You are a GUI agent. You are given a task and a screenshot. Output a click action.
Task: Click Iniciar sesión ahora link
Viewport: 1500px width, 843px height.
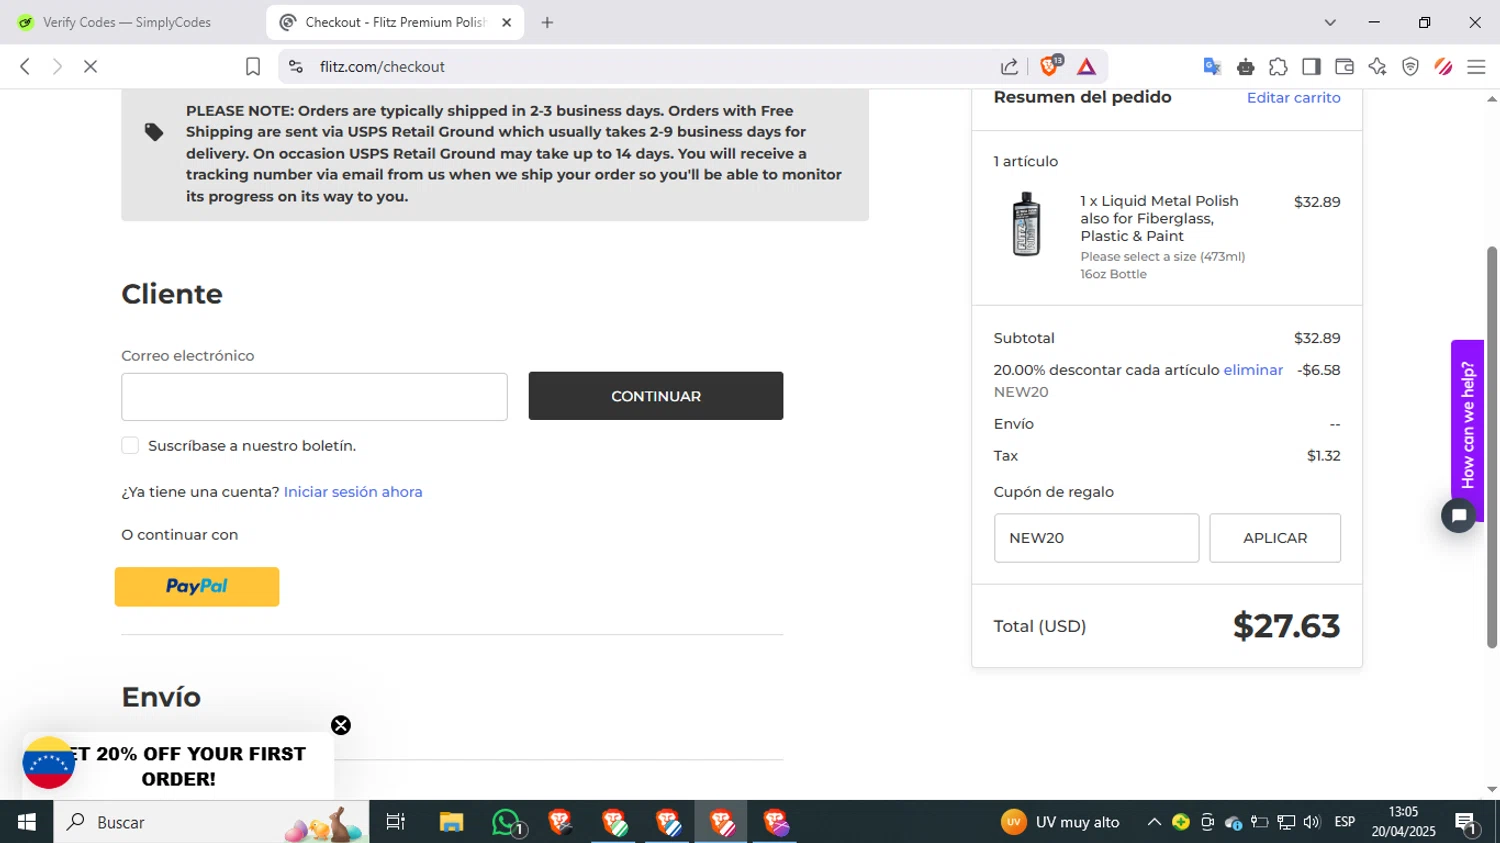point(353,492)
